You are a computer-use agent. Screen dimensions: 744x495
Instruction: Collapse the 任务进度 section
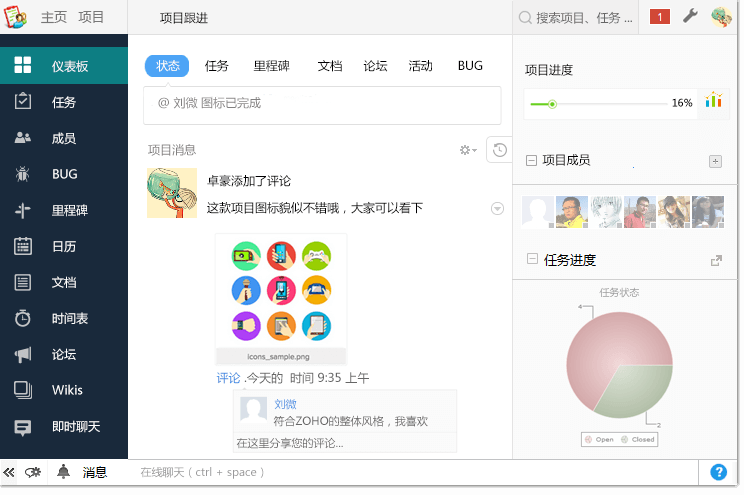[532, 259]
